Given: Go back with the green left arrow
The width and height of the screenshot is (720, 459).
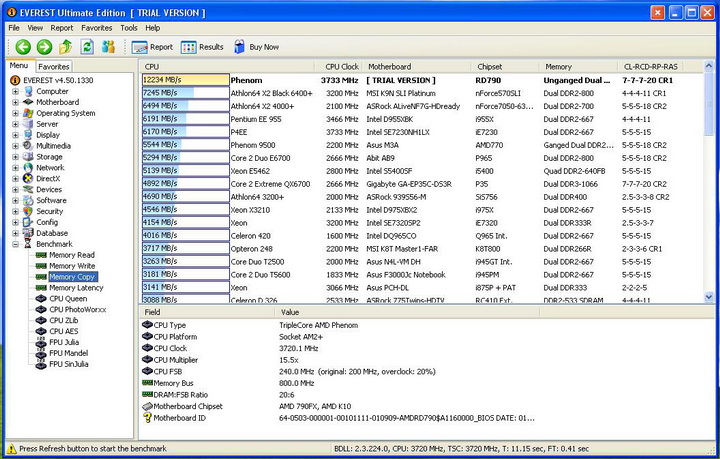Looking at the screenshot, I should (x=23, y=47).
